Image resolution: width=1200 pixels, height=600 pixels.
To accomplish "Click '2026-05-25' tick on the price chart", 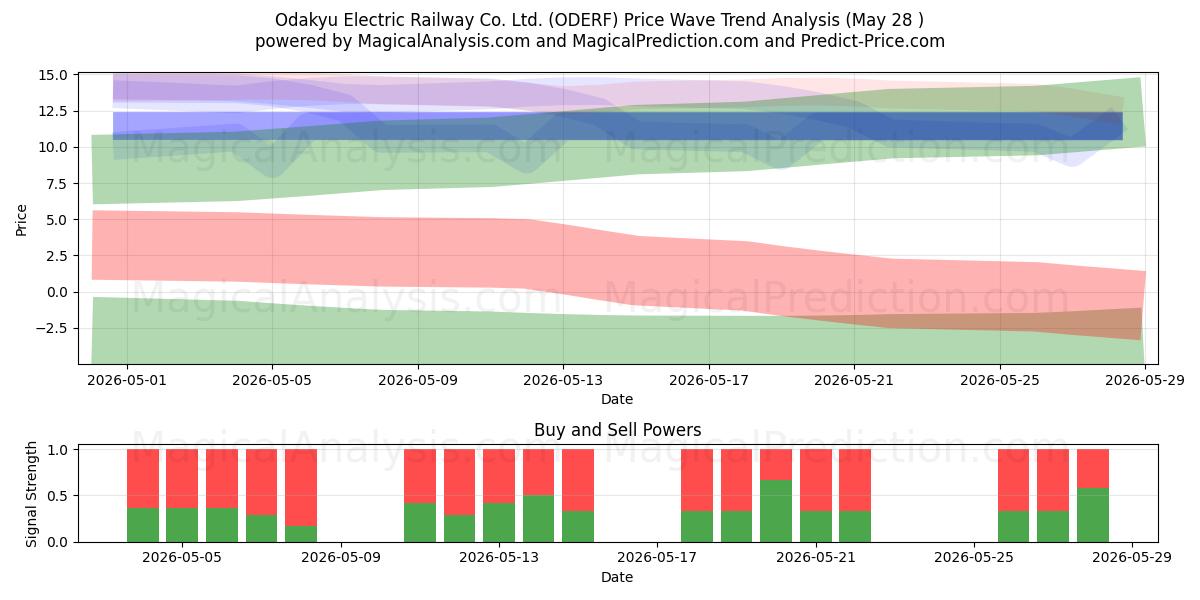I will click(x=1000, y=380).
